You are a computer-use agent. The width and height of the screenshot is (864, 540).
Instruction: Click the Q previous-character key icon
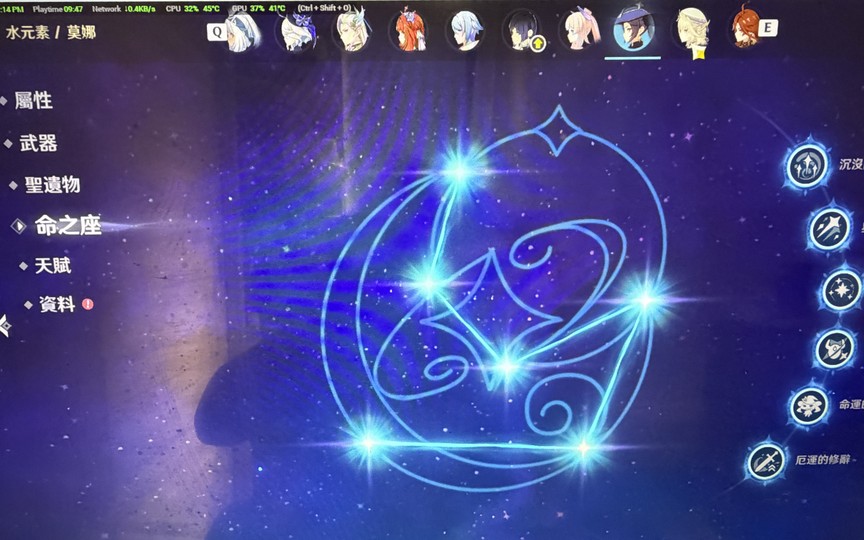coord(217,32)
